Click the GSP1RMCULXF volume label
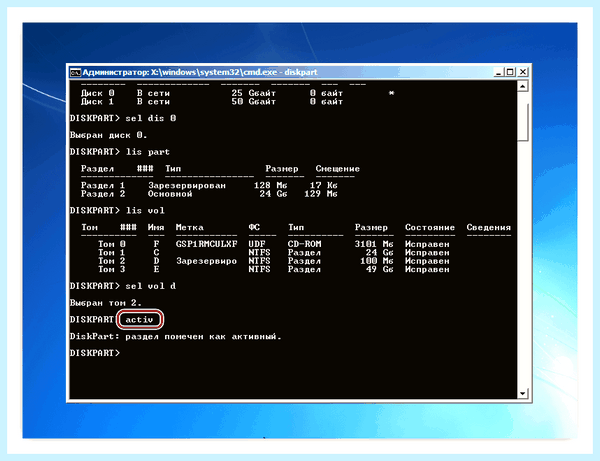Image resolution: width=600 pixels, height=461 pixels. pyautogui.click(x=207, y=244)
